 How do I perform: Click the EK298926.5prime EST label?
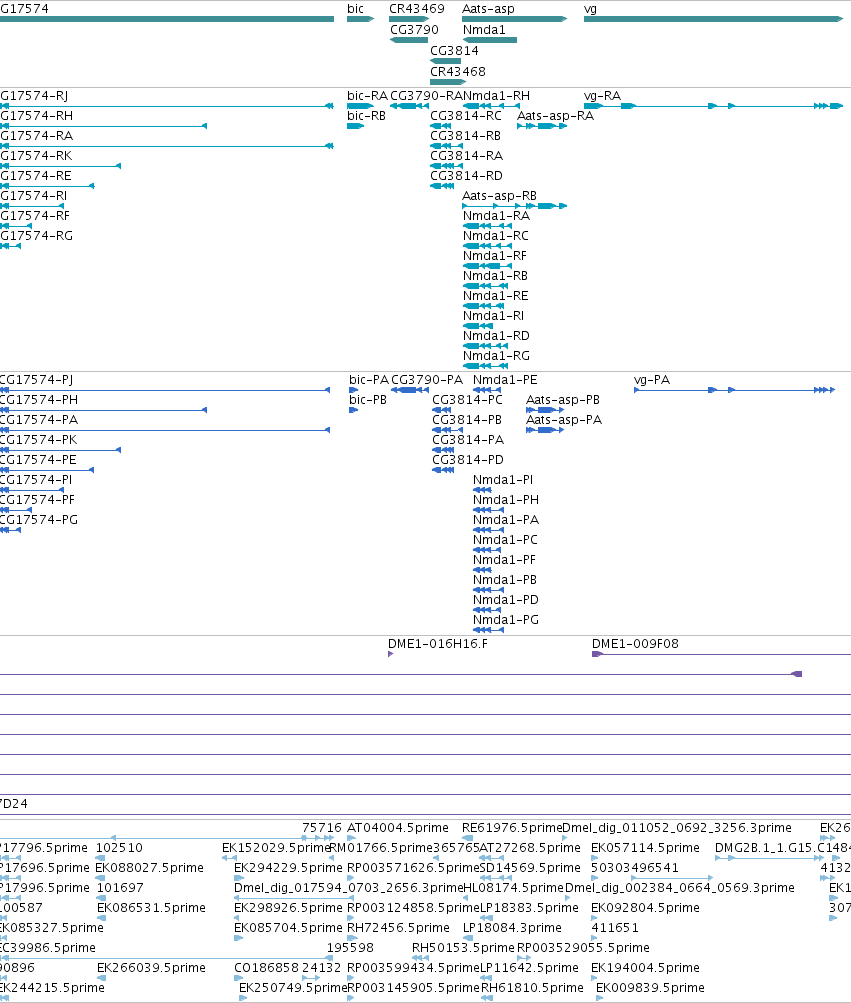[x=288, y=908]
